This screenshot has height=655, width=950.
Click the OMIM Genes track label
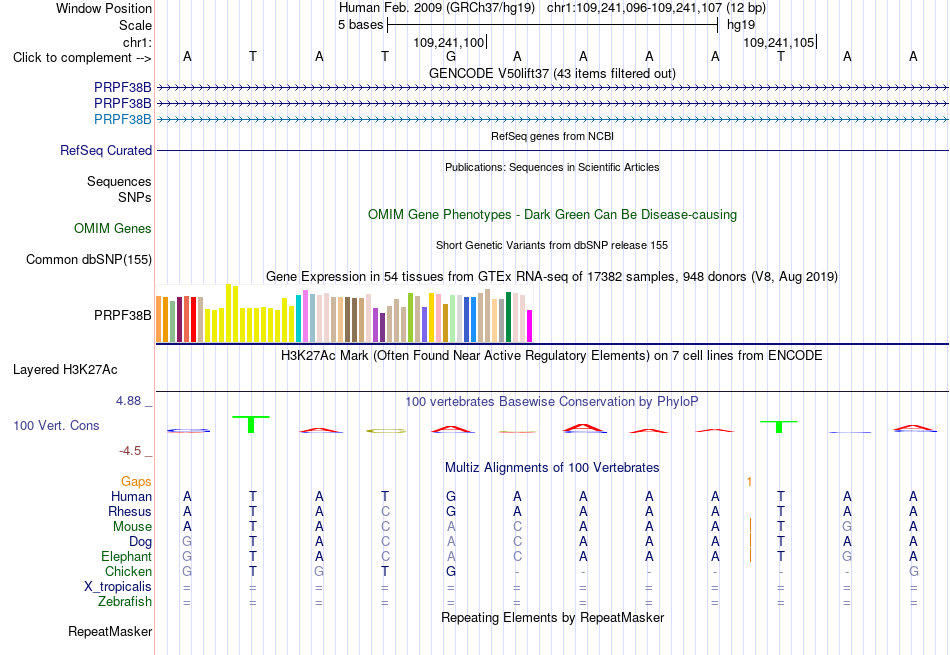(113, 228)
